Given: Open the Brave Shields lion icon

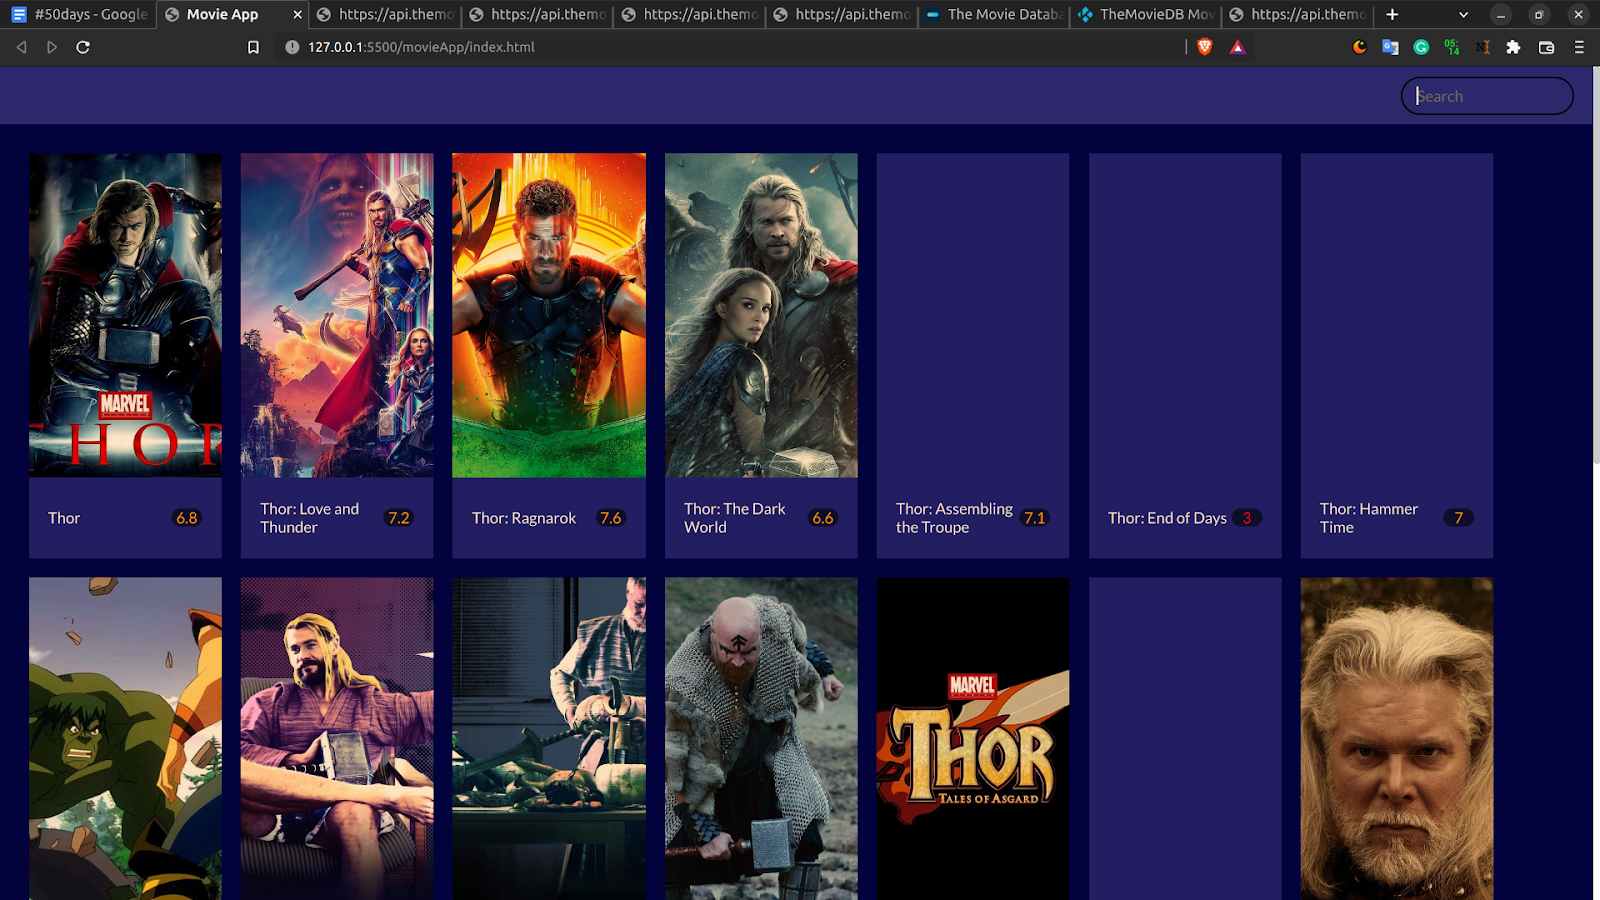Looking at the screenshot, I should click(x=1205, y=47).
